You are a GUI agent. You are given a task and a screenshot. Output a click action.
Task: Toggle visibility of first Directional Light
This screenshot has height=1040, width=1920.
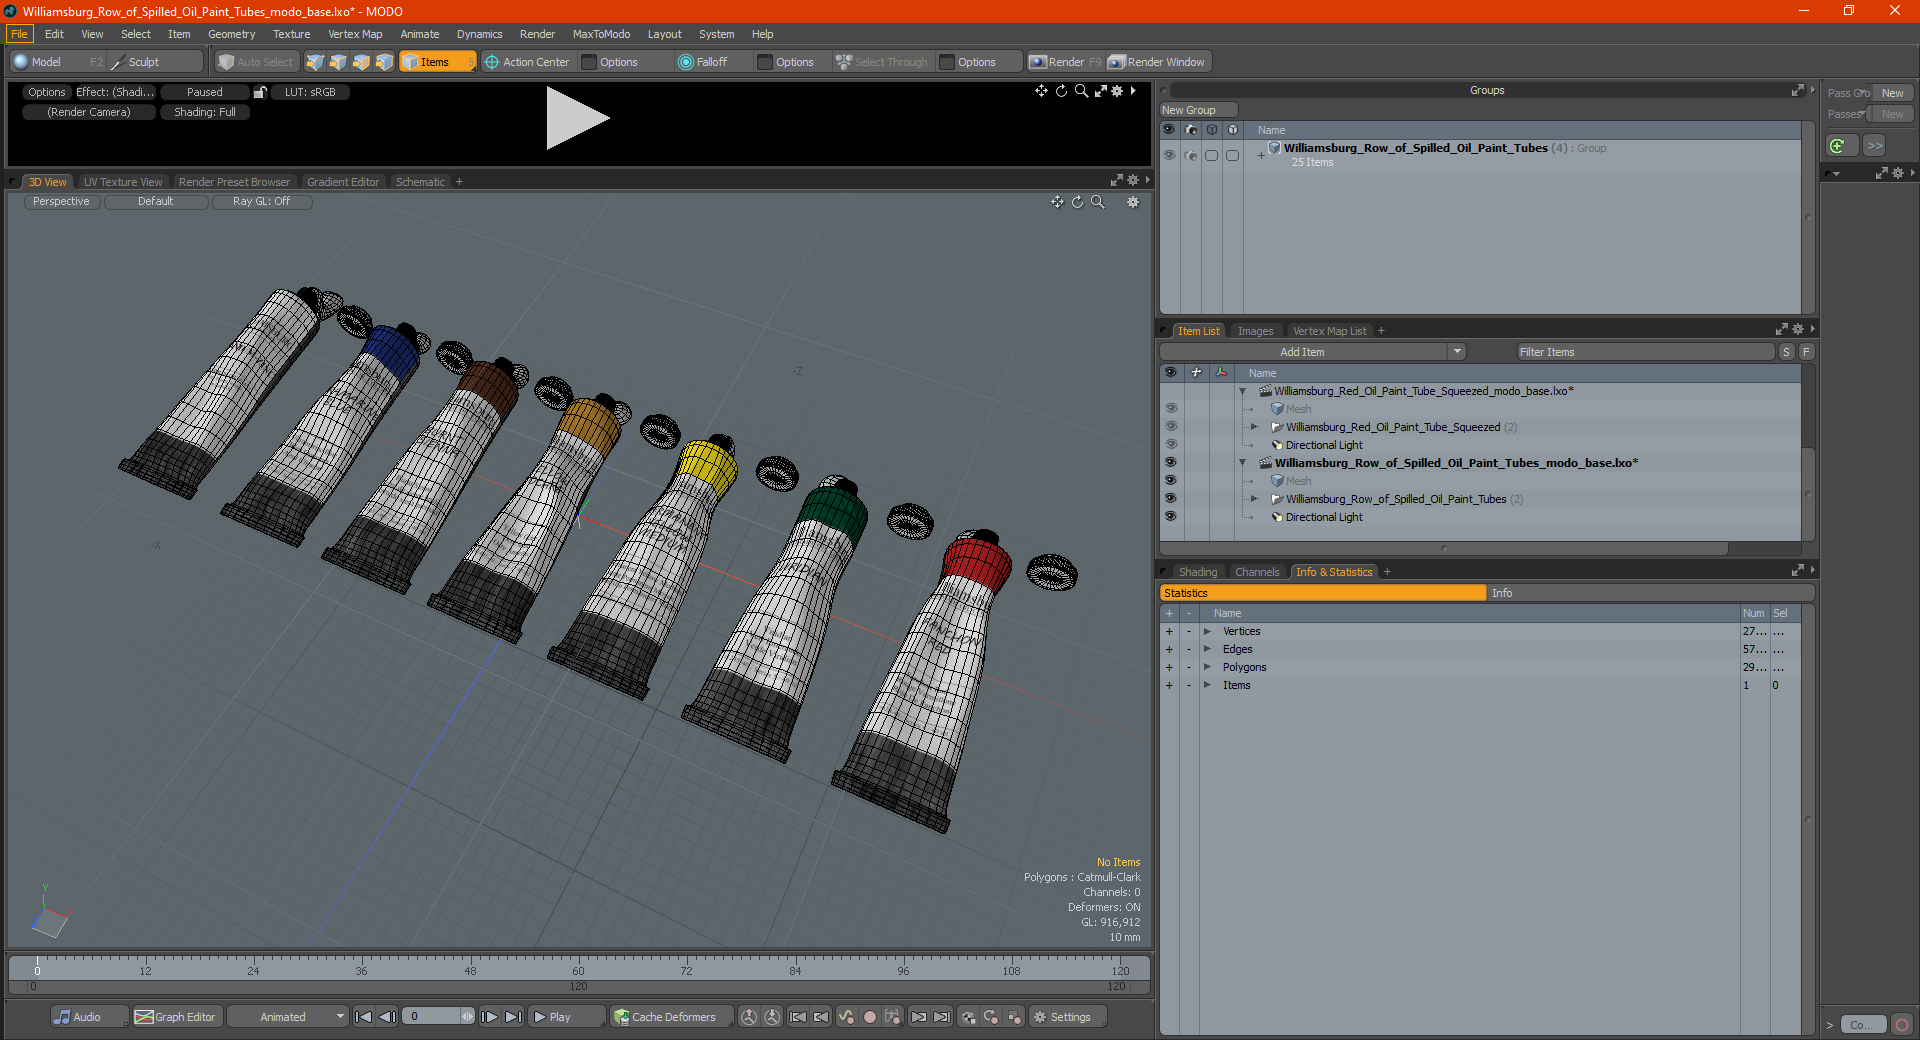pos(1170,445)
